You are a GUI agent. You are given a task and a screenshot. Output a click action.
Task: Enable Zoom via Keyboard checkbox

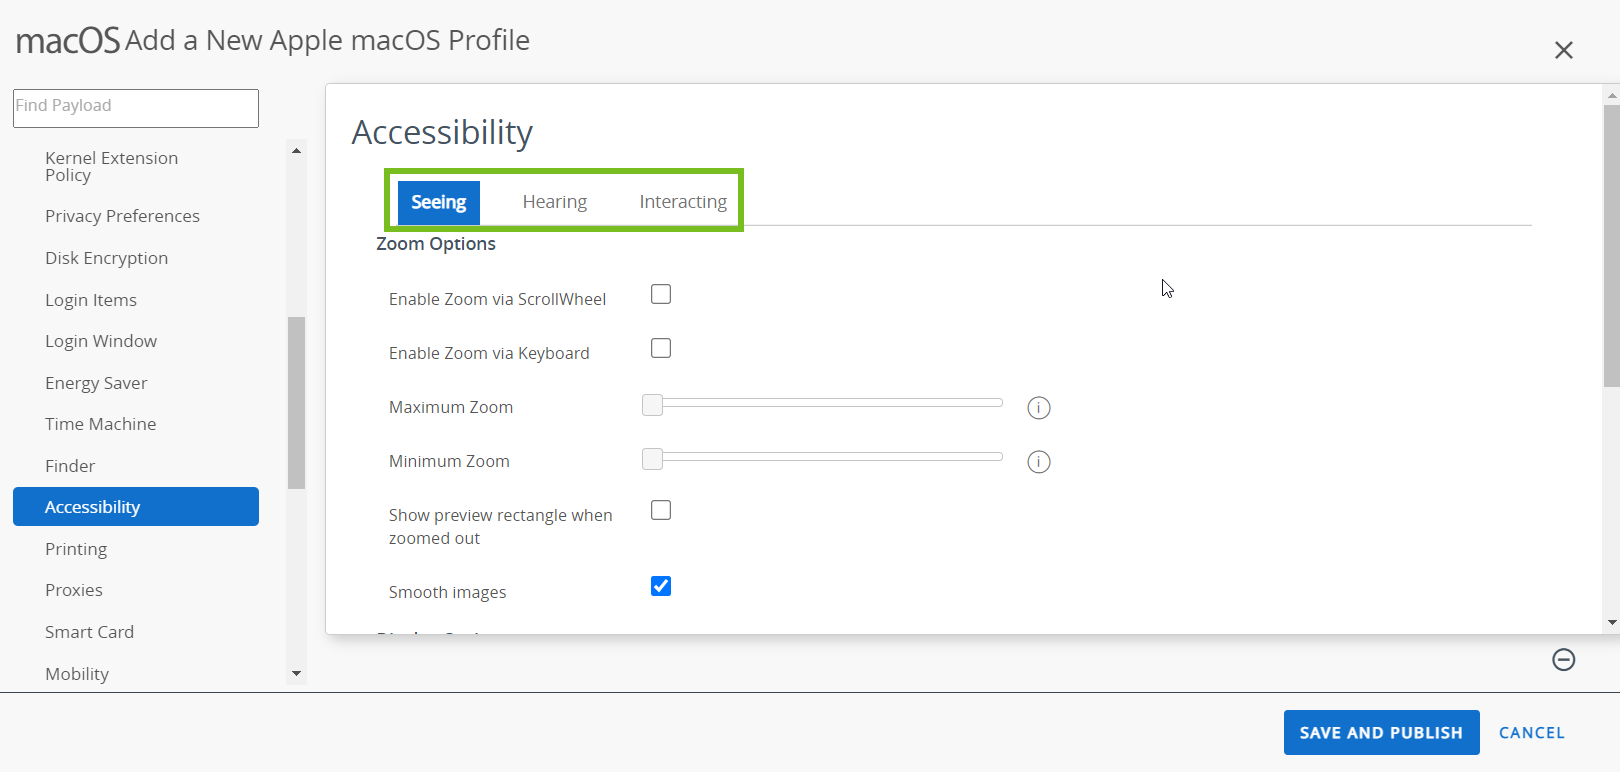(661, 348)
